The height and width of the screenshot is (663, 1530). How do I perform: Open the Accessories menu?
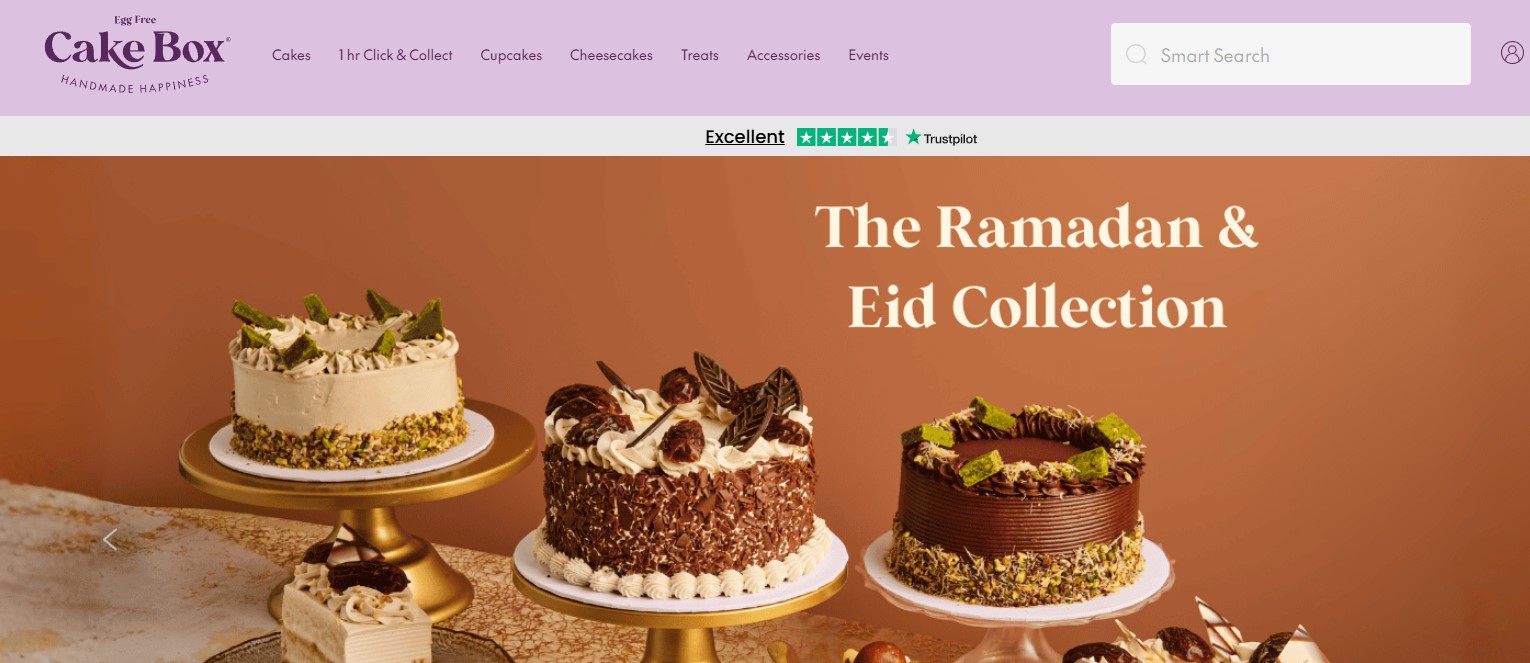click(783, 55)
